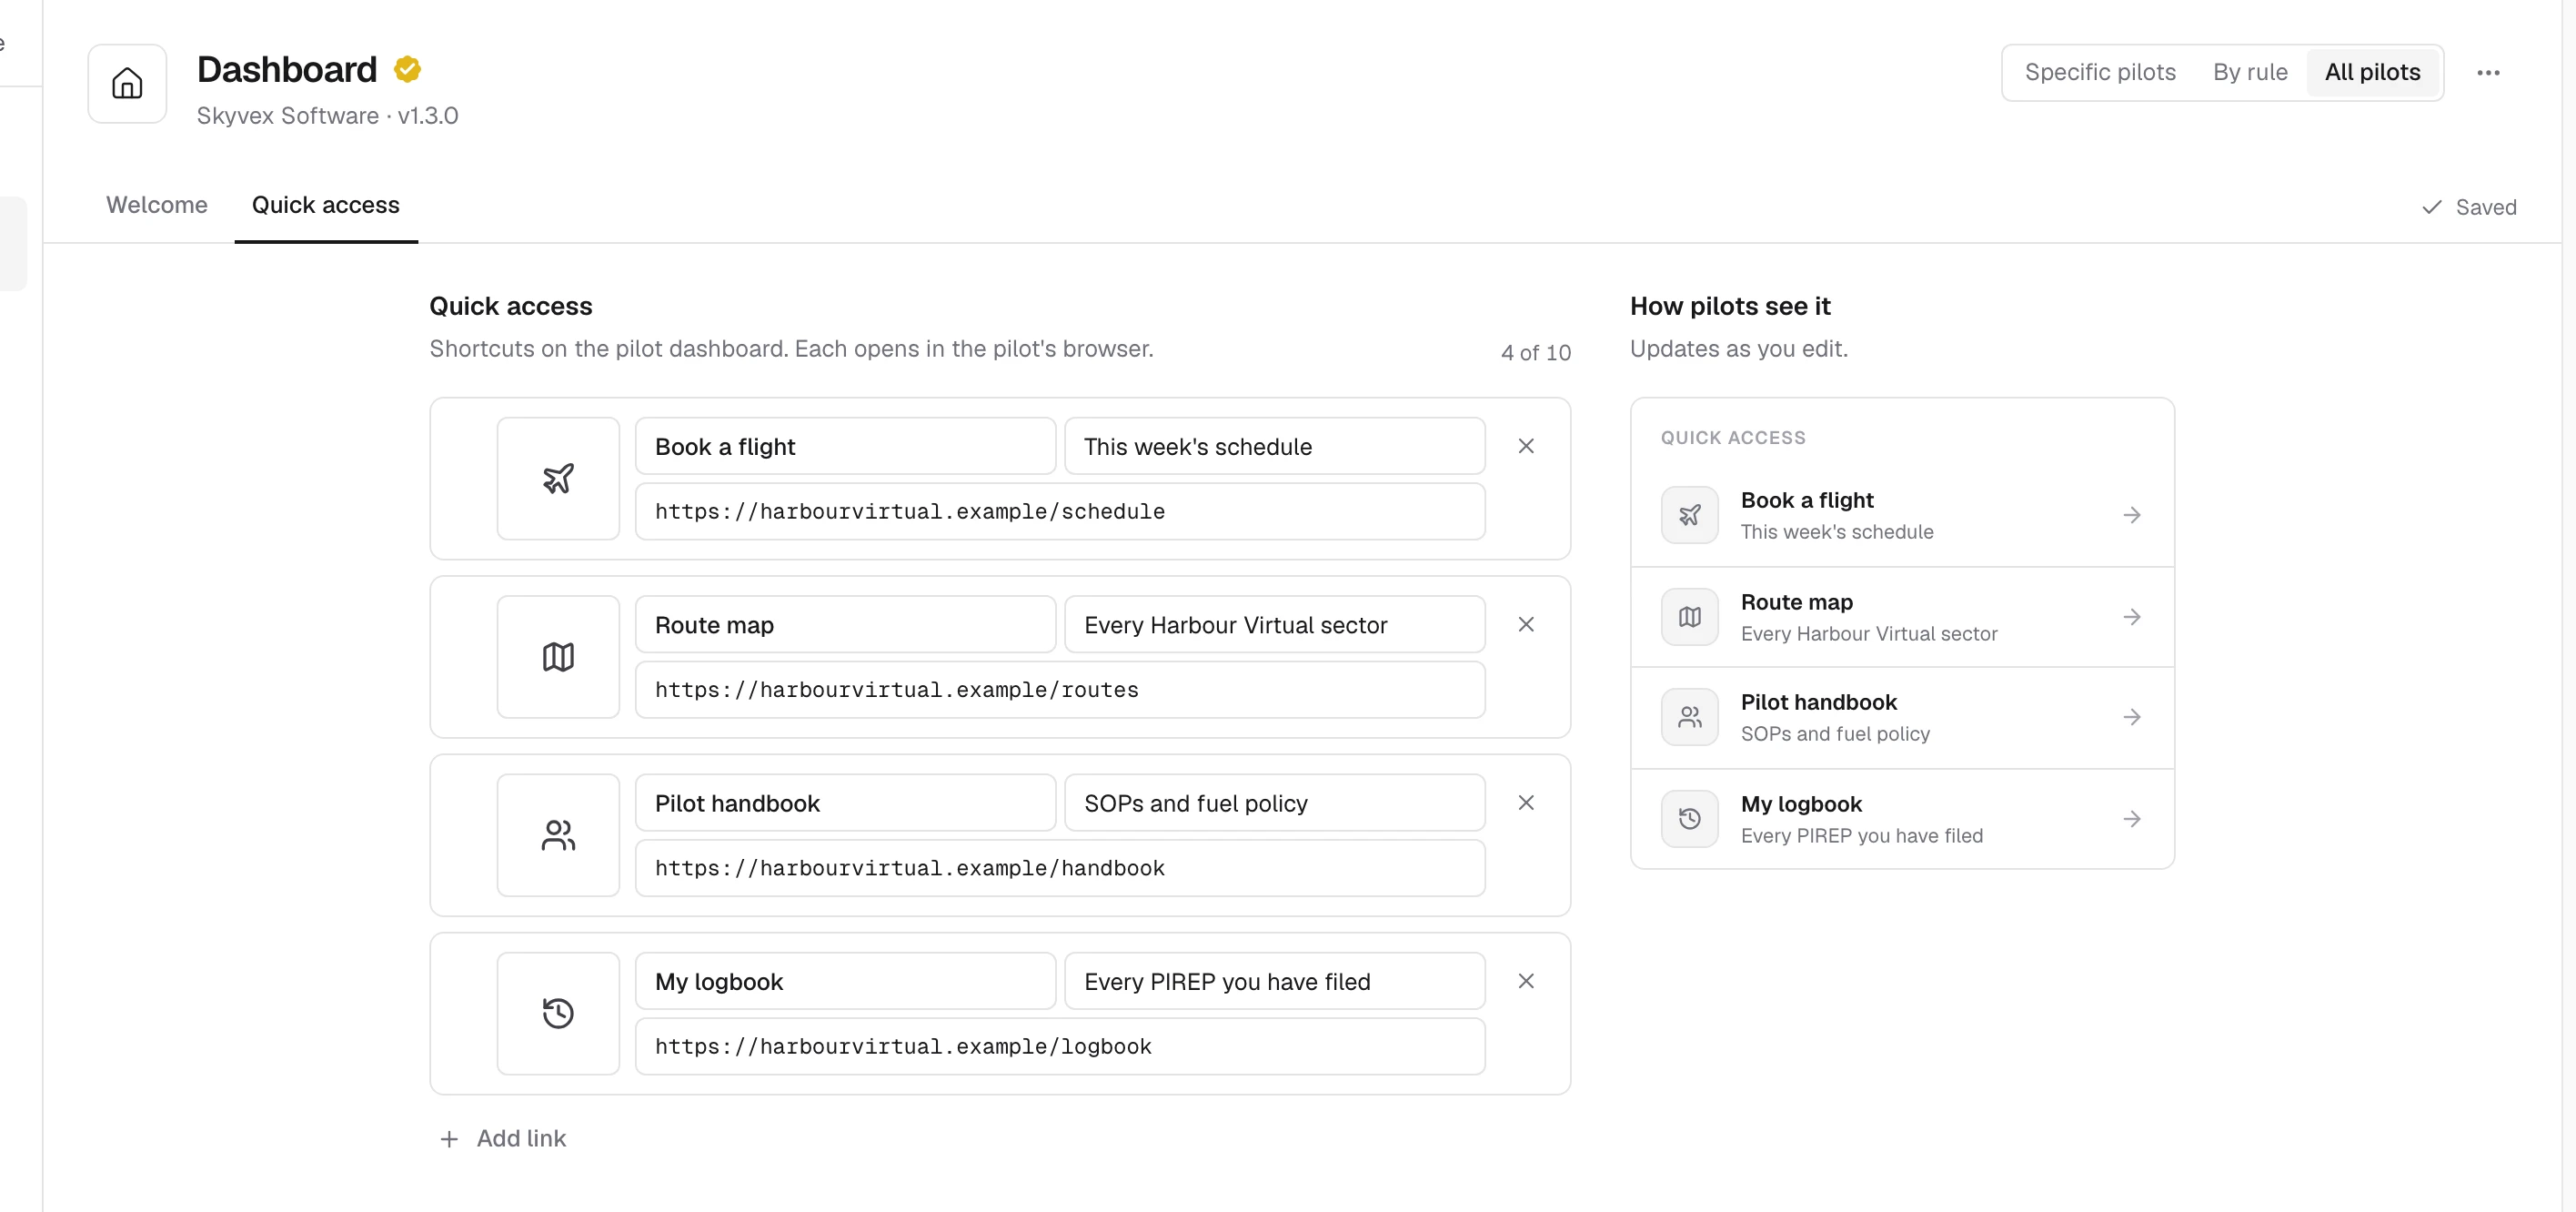The height and width of the screenshot is (1212, 2576).
Task: Edit the SOPs and fuel policy field
Action: click(x=1275, y=803)
